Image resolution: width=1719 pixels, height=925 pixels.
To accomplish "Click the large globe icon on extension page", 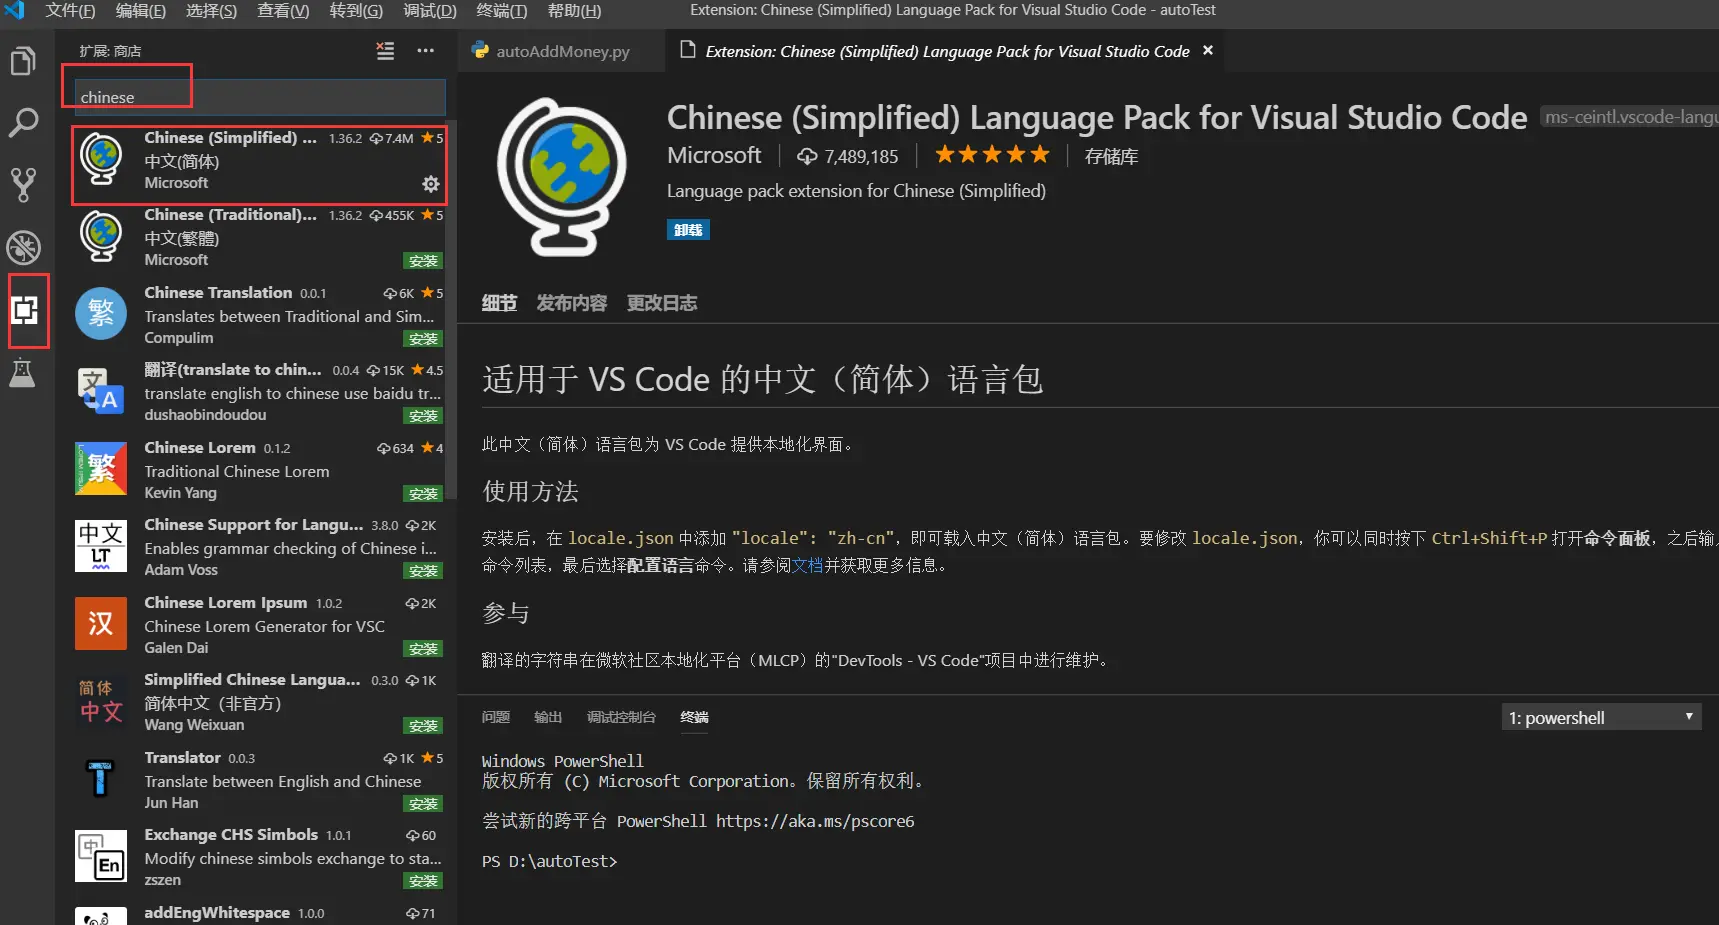I will tap(562, 176).
